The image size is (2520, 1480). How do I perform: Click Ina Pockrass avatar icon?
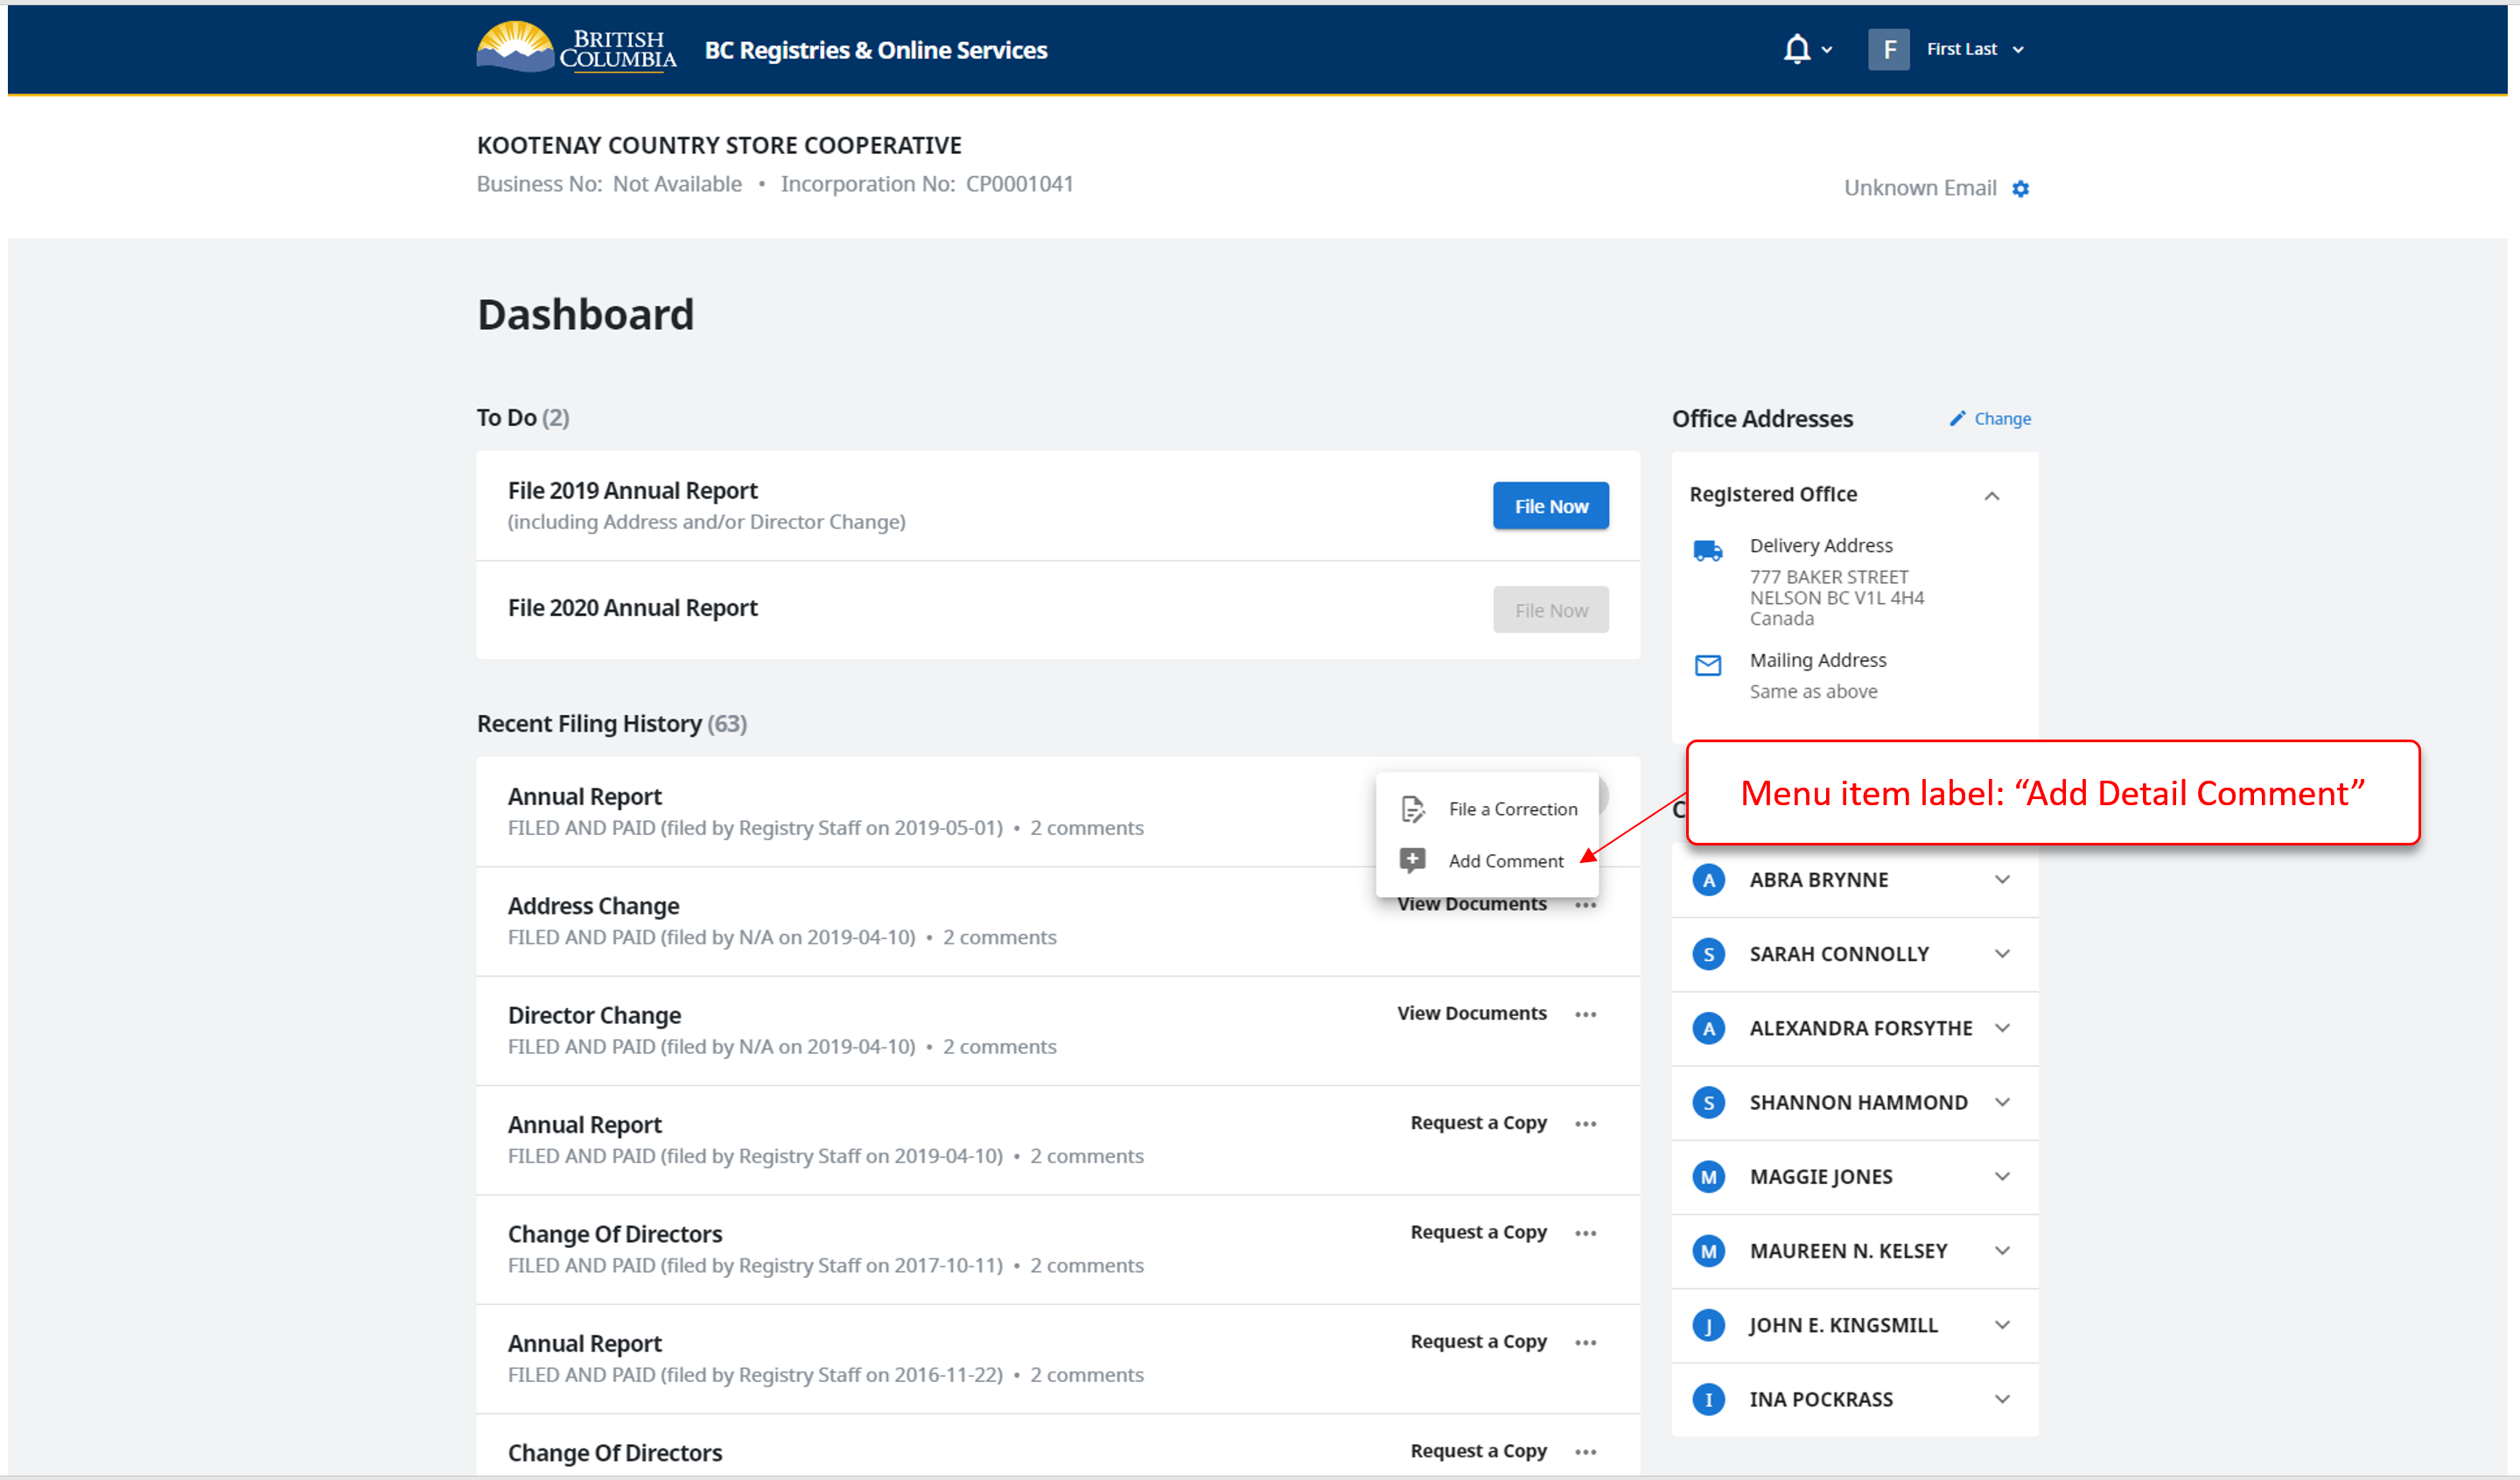(x=1708, y=1399)
